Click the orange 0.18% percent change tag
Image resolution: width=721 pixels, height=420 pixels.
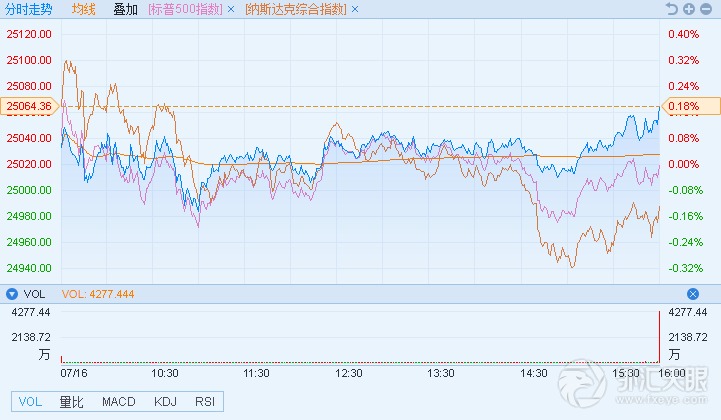click(690, 106)
